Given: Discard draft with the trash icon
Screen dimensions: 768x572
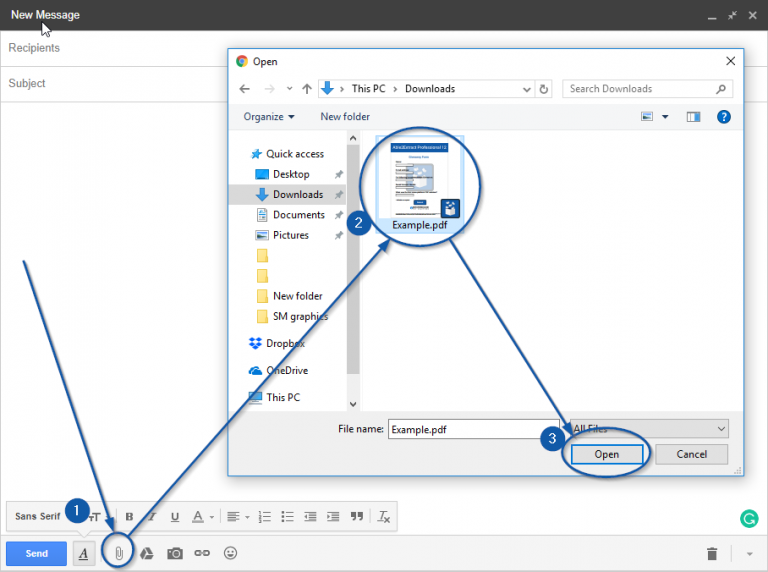Looking at the screenshot, I should [x=712, y=553].
